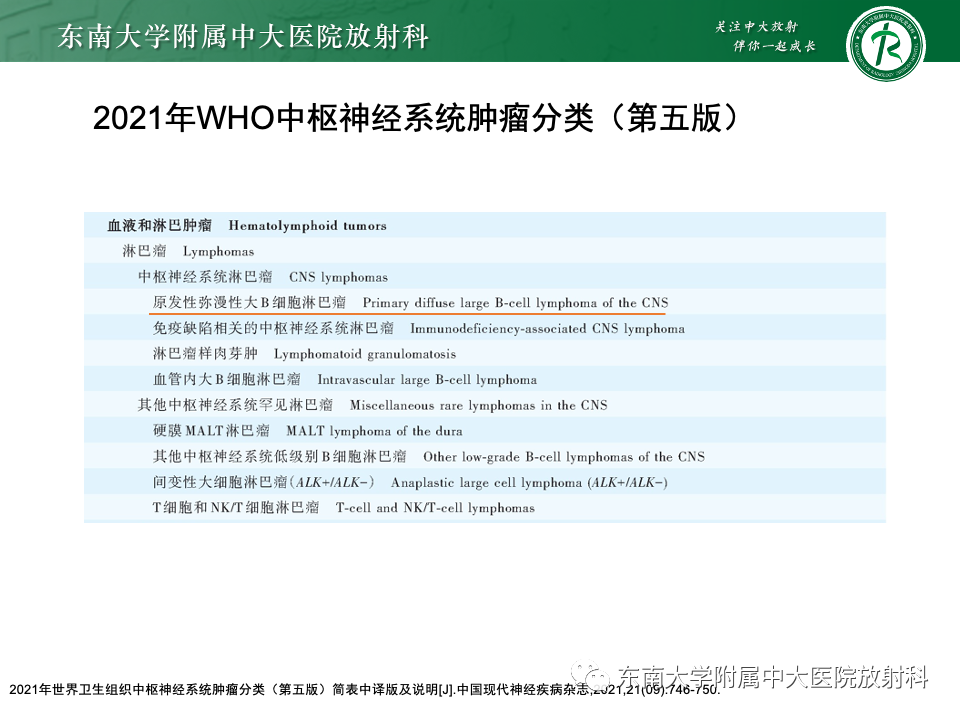Click the Chinese label 其他中枢神经系统罕见淋巴瘤
The width and height of the screenshot is (960, 720).
point(235,405)
